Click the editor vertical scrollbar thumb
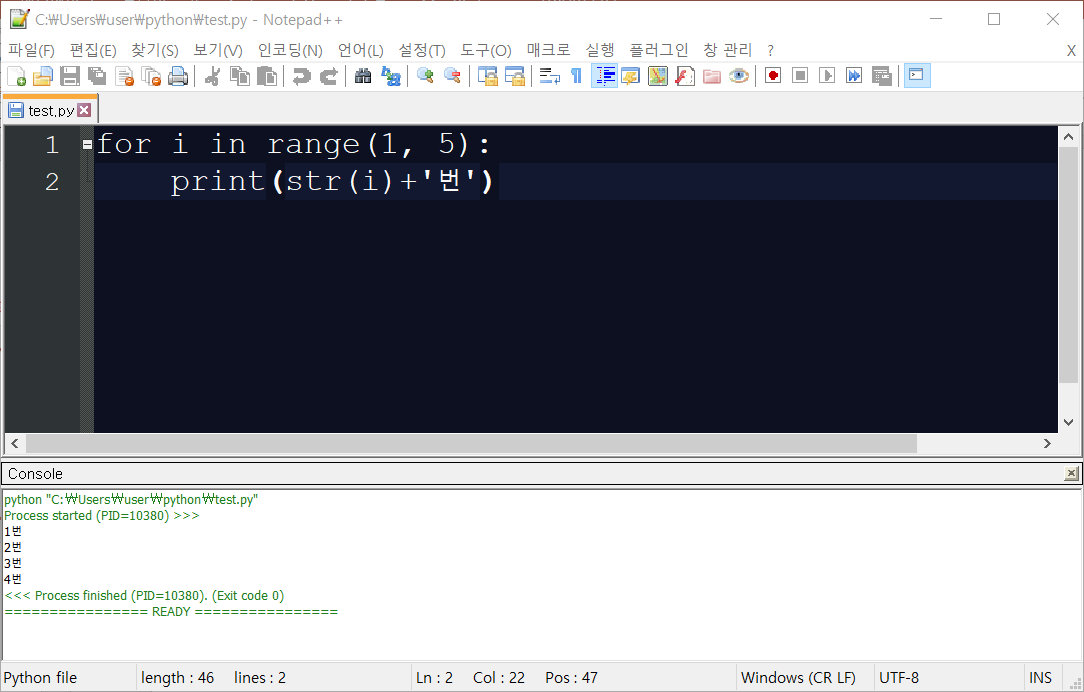The height and width of the screenshot is (692, 1084). 1069,265
